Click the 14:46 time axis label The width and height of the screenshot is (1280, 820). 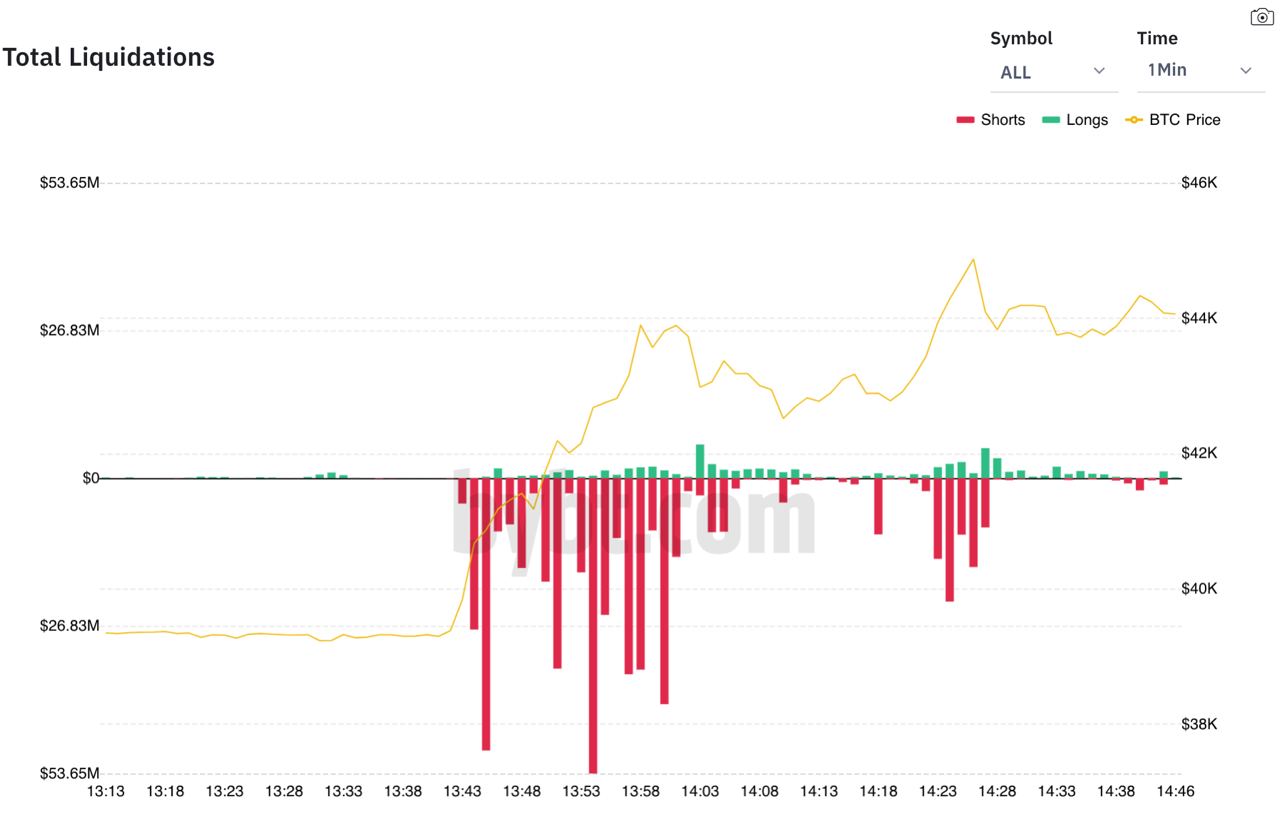(1175, 791)
